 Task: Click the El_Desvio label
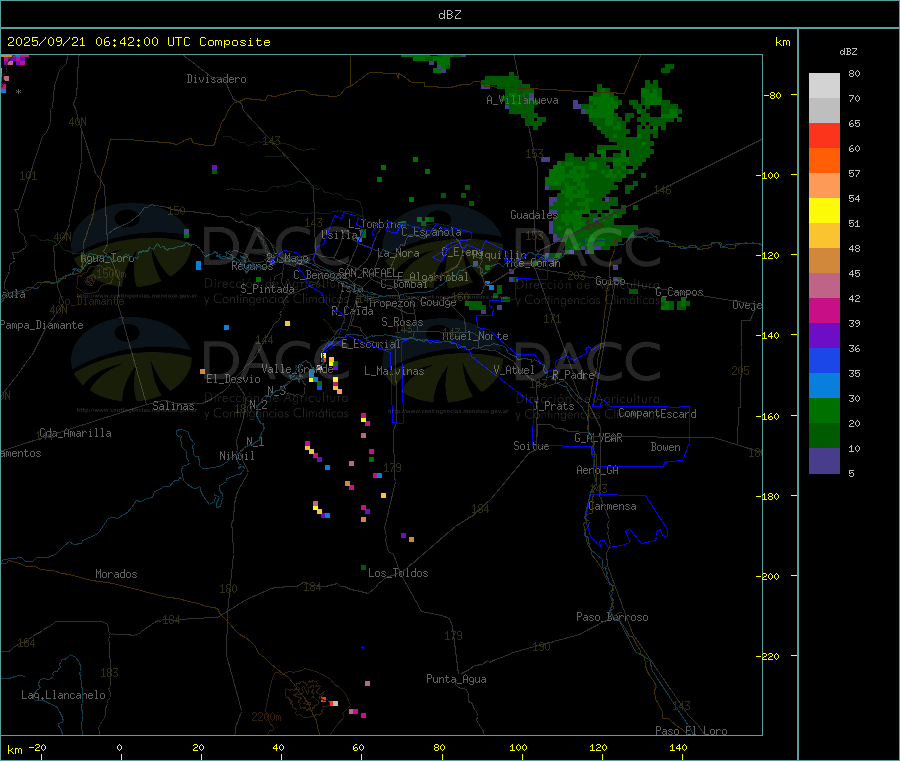[233, 379]
